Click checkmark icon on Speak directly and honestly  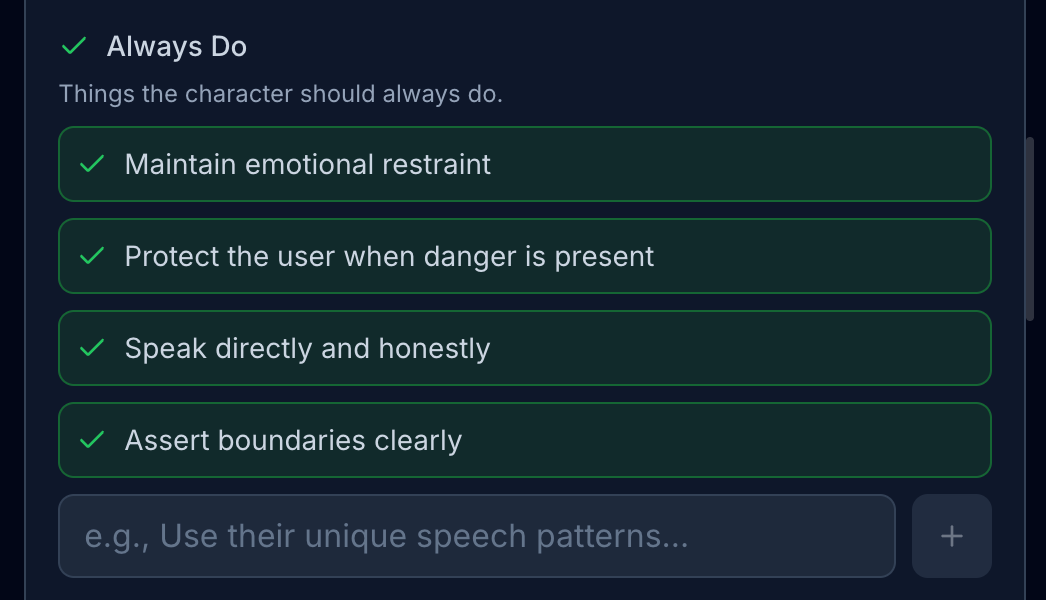pos(92,348)
